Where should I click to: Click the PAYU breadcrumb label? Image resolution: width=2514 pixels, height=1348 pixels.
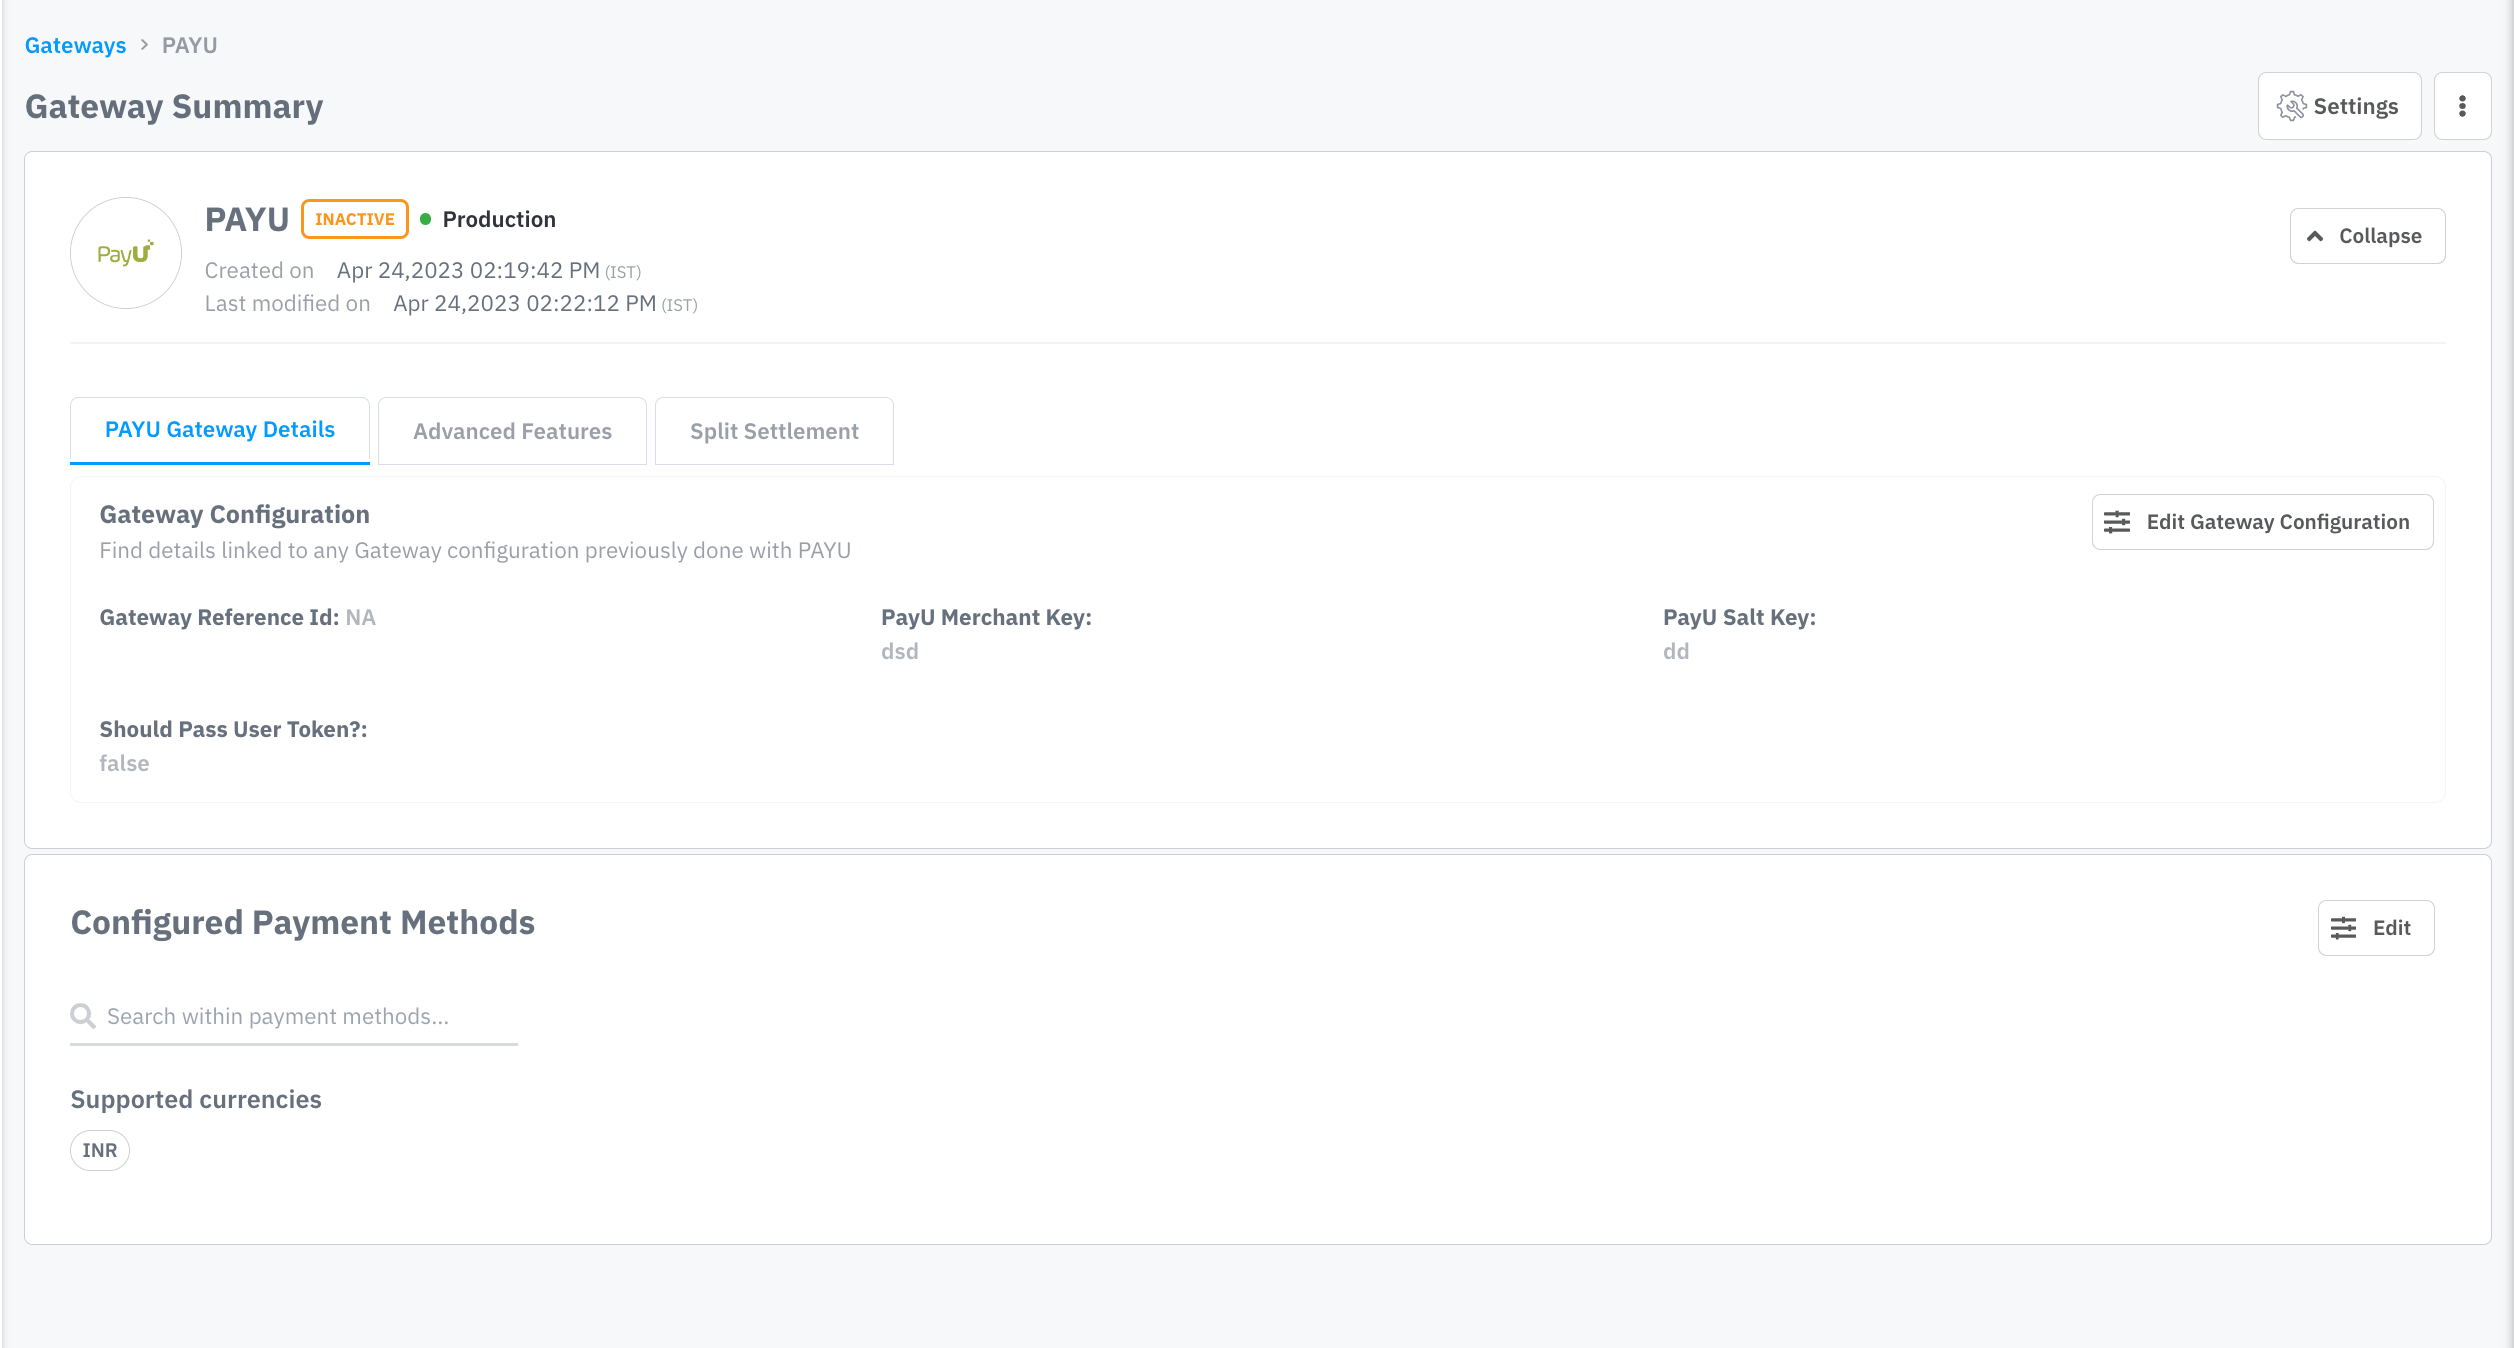click(x=190, y=45)
